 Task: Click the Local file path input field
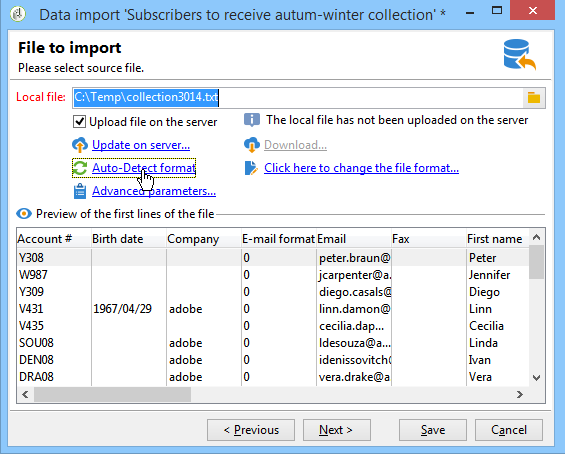tap(297, 98)
